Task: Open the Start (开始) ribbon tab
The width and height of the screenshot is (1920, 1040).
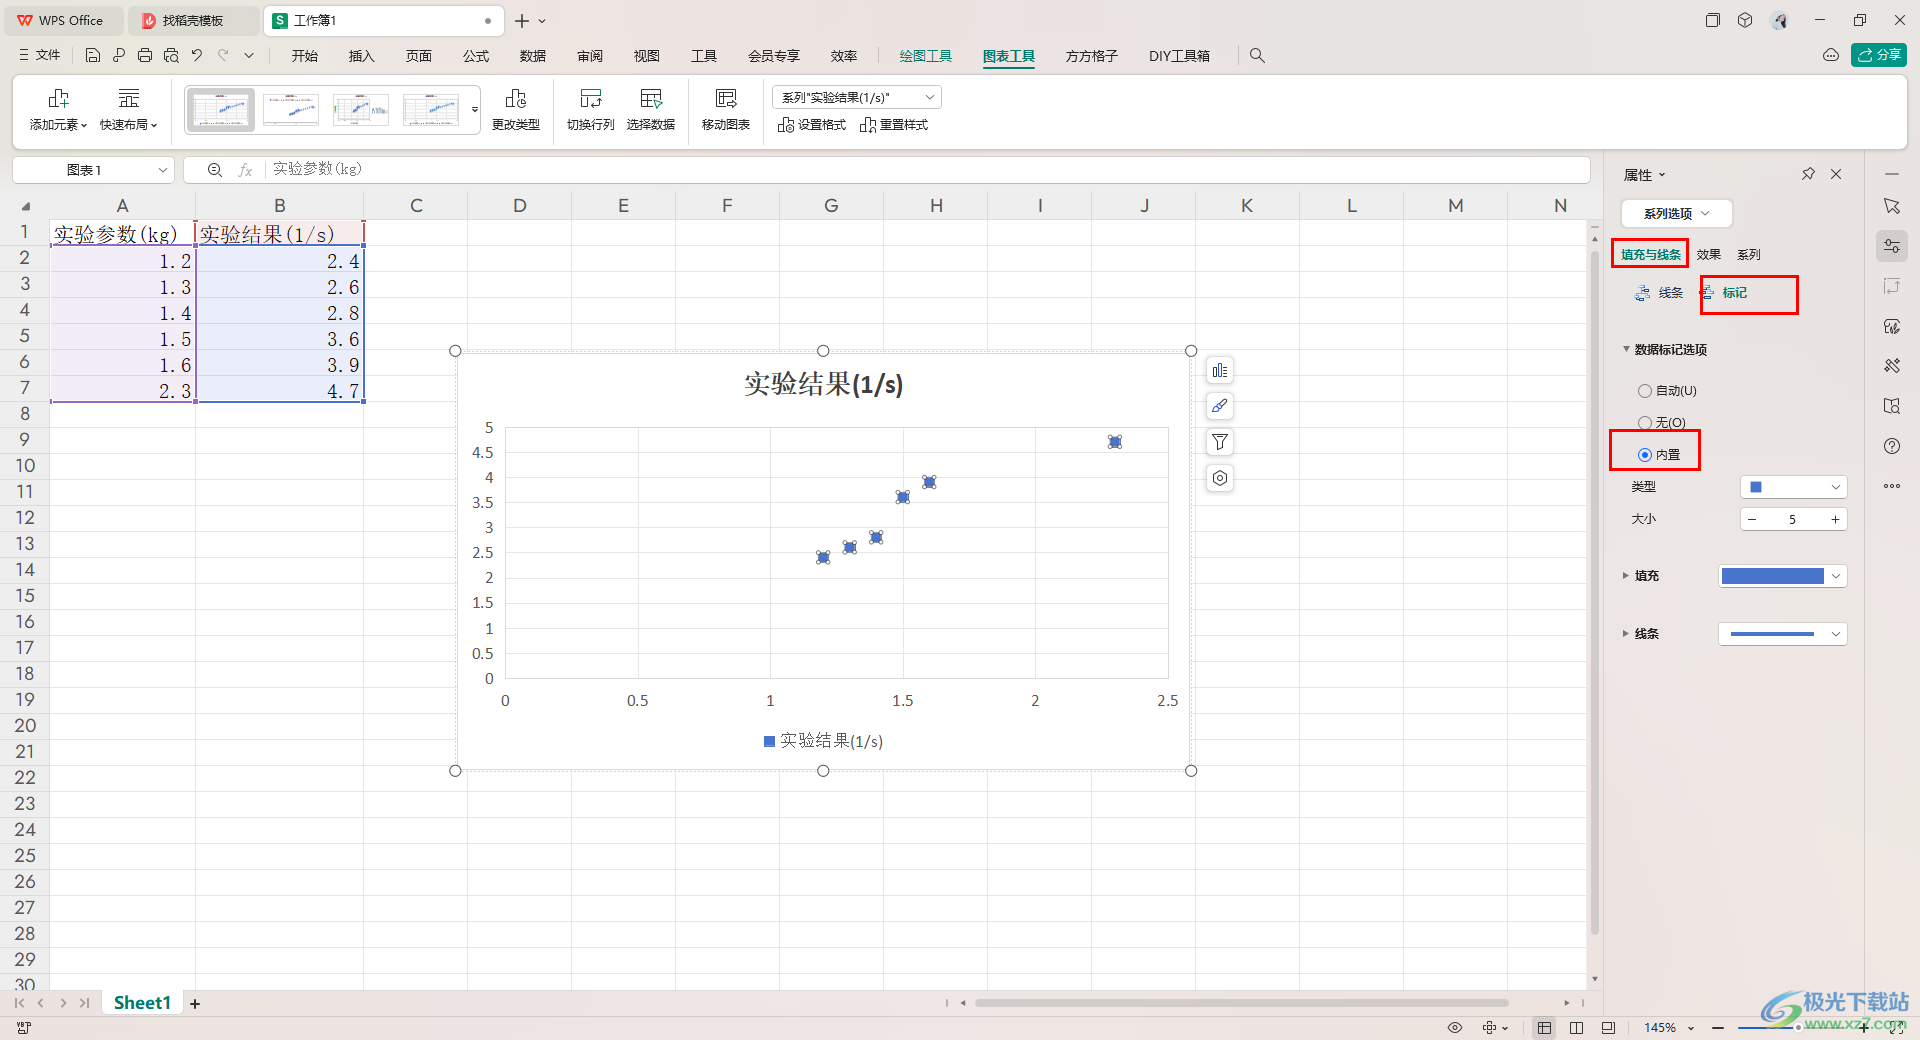Action: click(305, 56)
